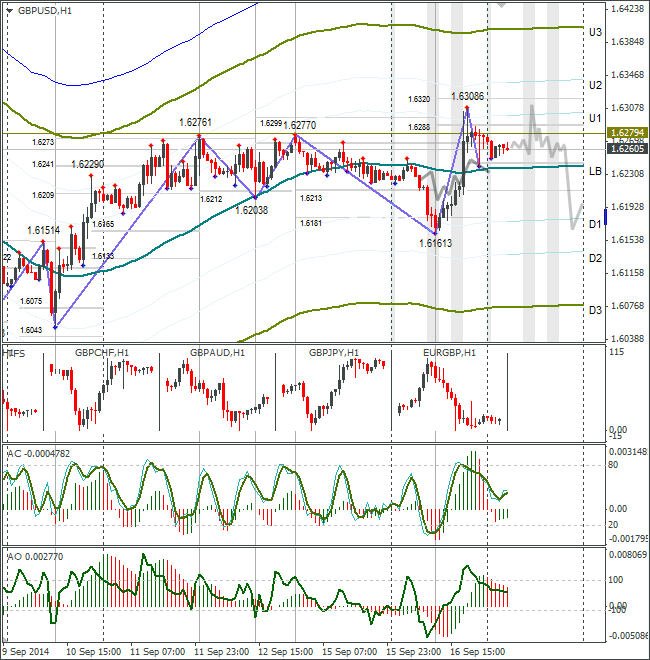Click the time label 11 Sep 23:00
Image resolution: width=650 pixels, height=660 pixels.
tap(221, 652)
